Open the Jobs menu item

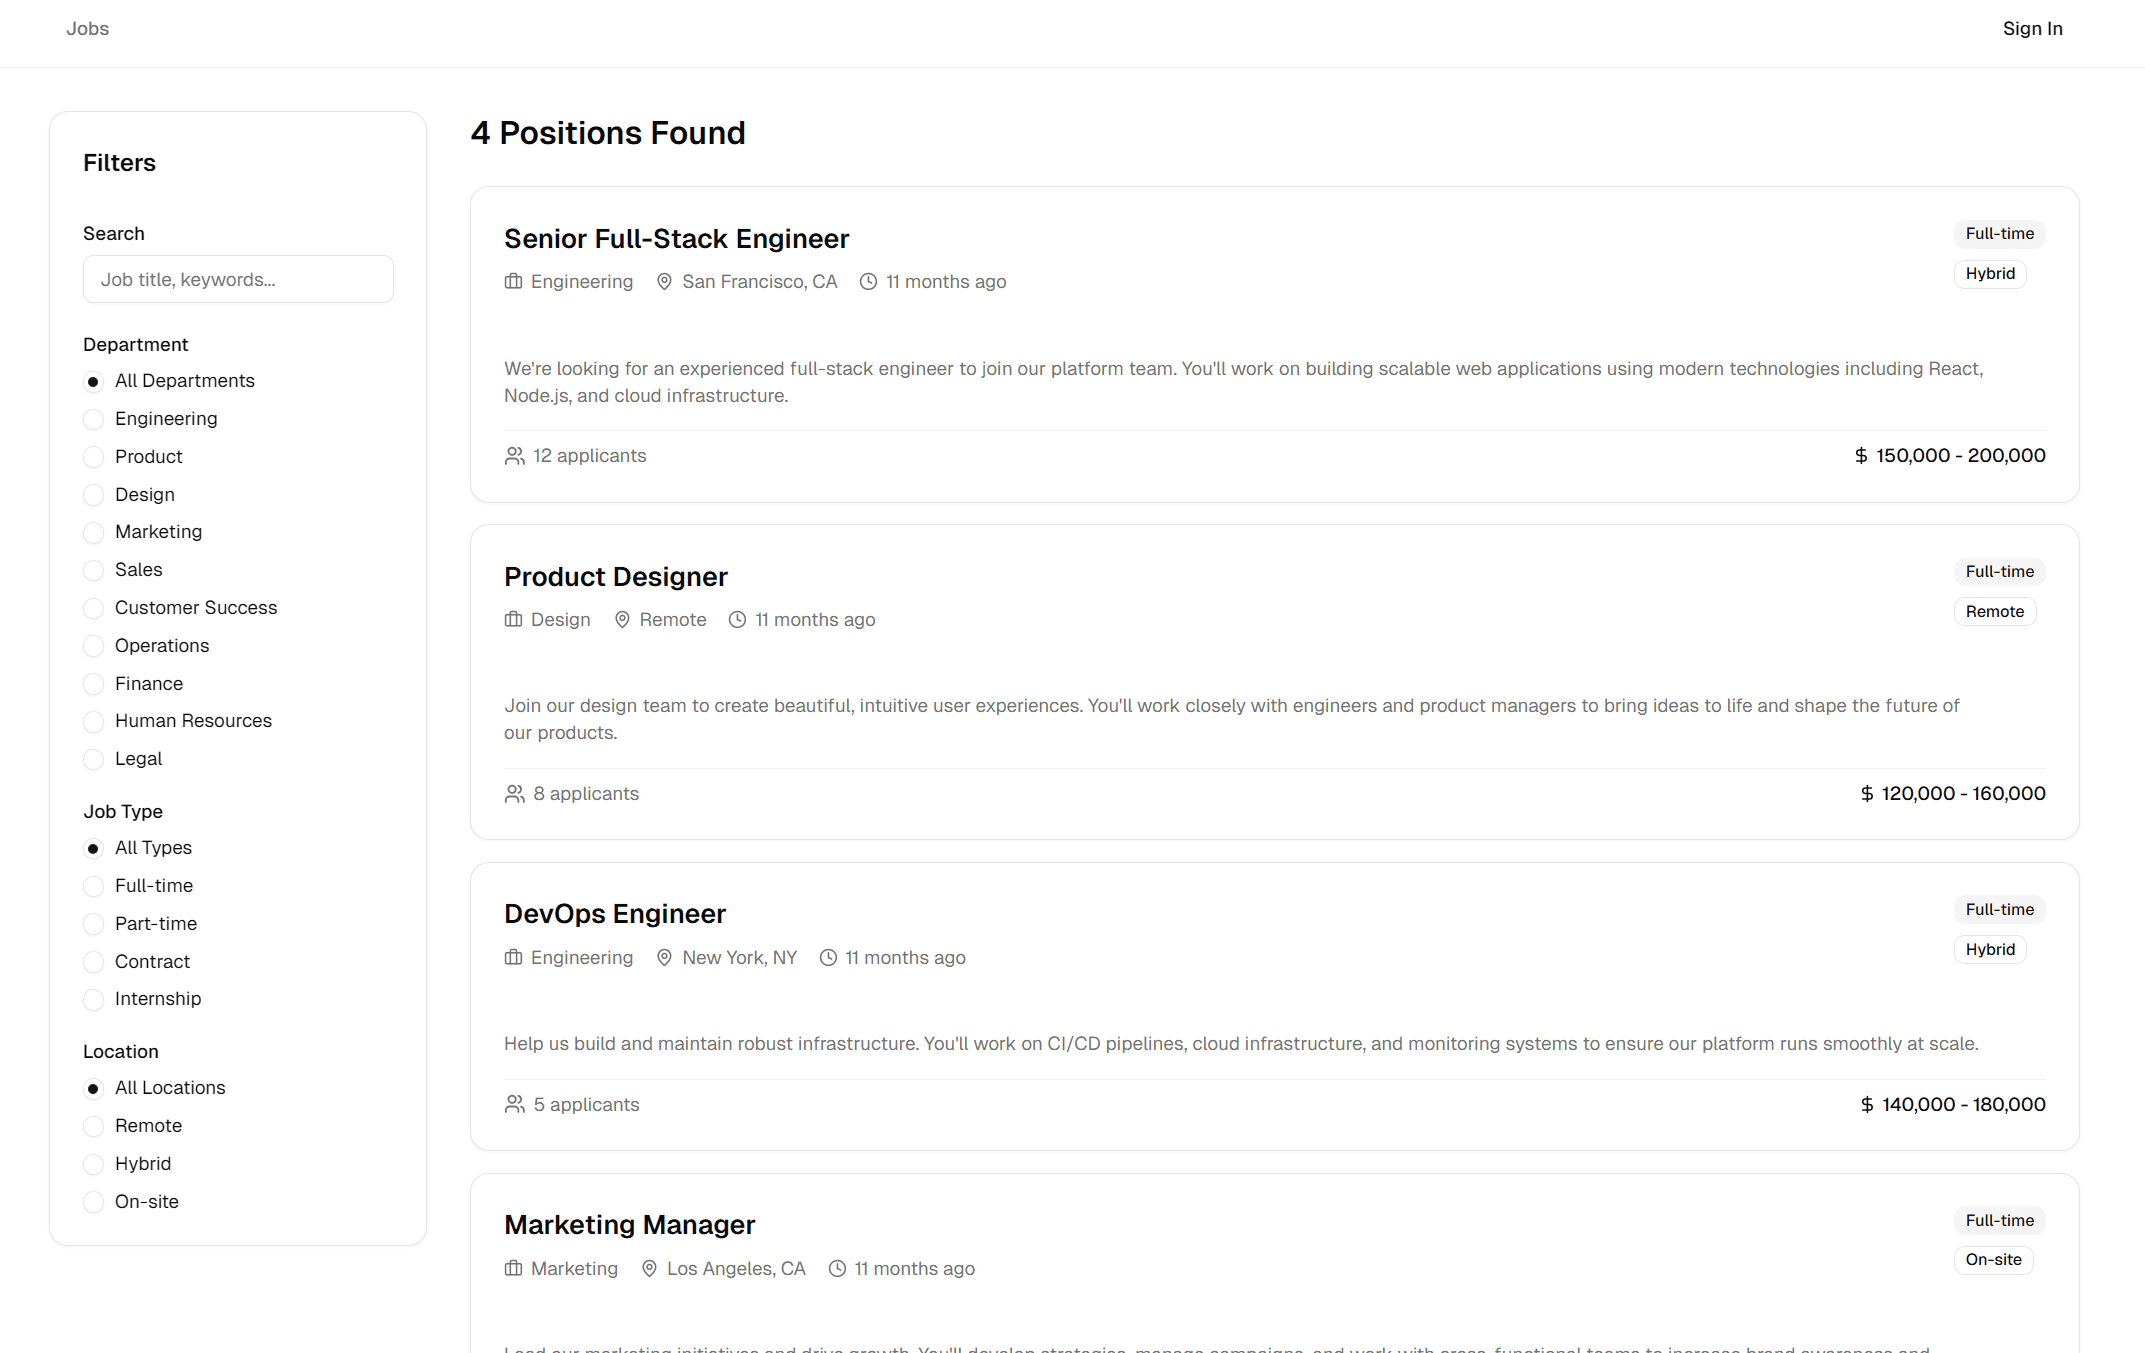tap(87, 28)
